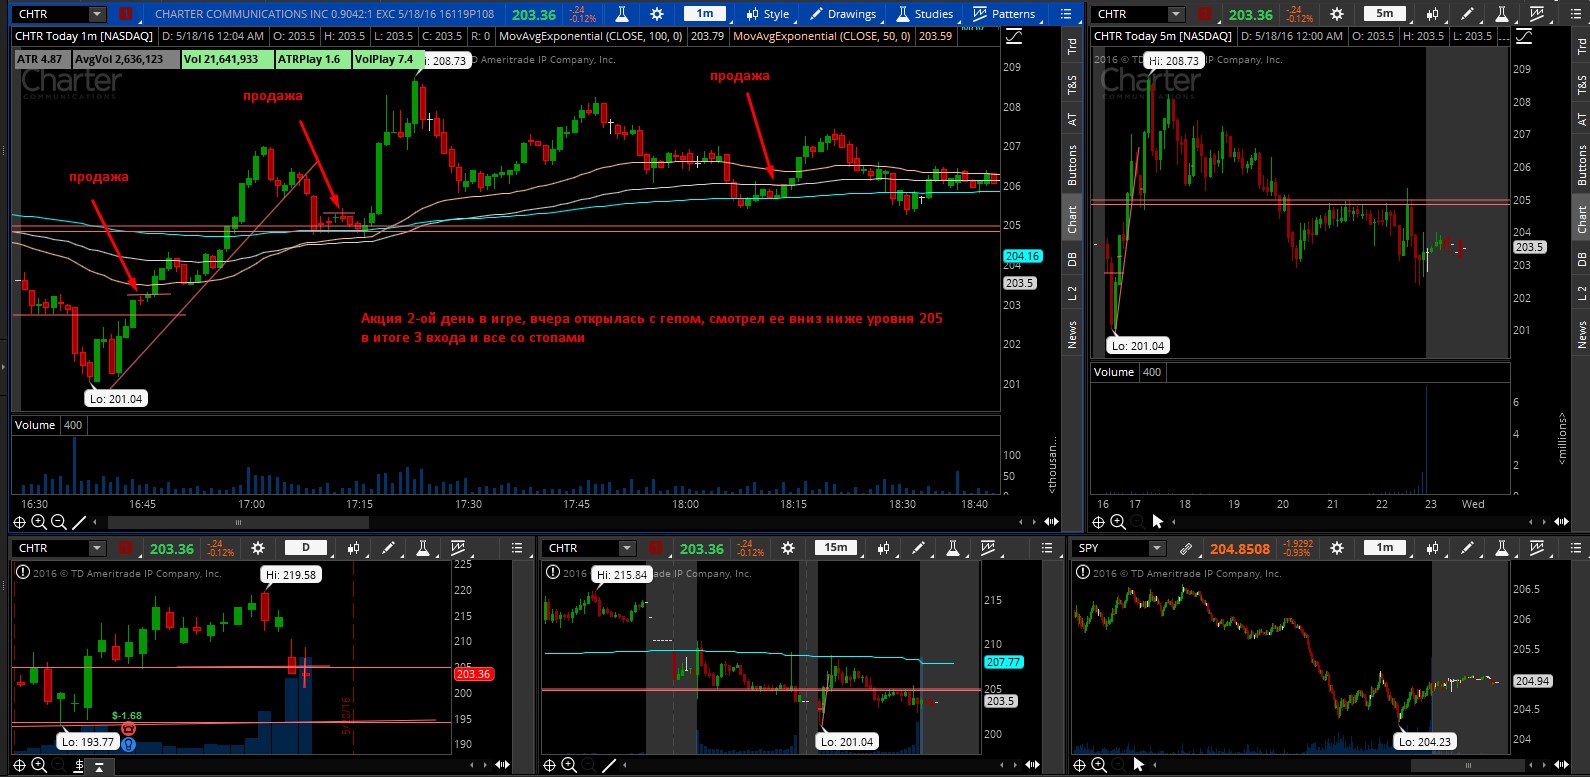The width and height of the screenshot is (1590, 777).
Task: Open flask studies icon in 5m chart
Action: pyautogui.click(x=1501, y=14)
